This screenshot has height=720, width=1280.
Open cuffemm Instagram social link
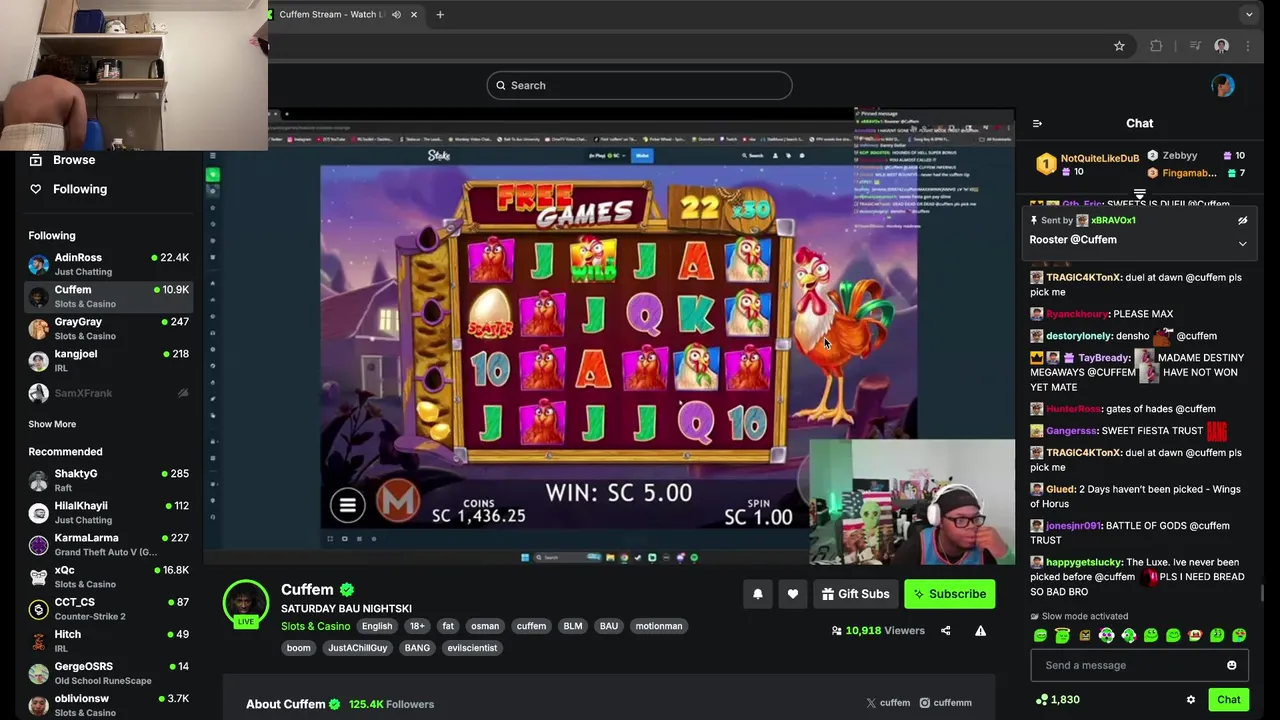tap(946, 703)
